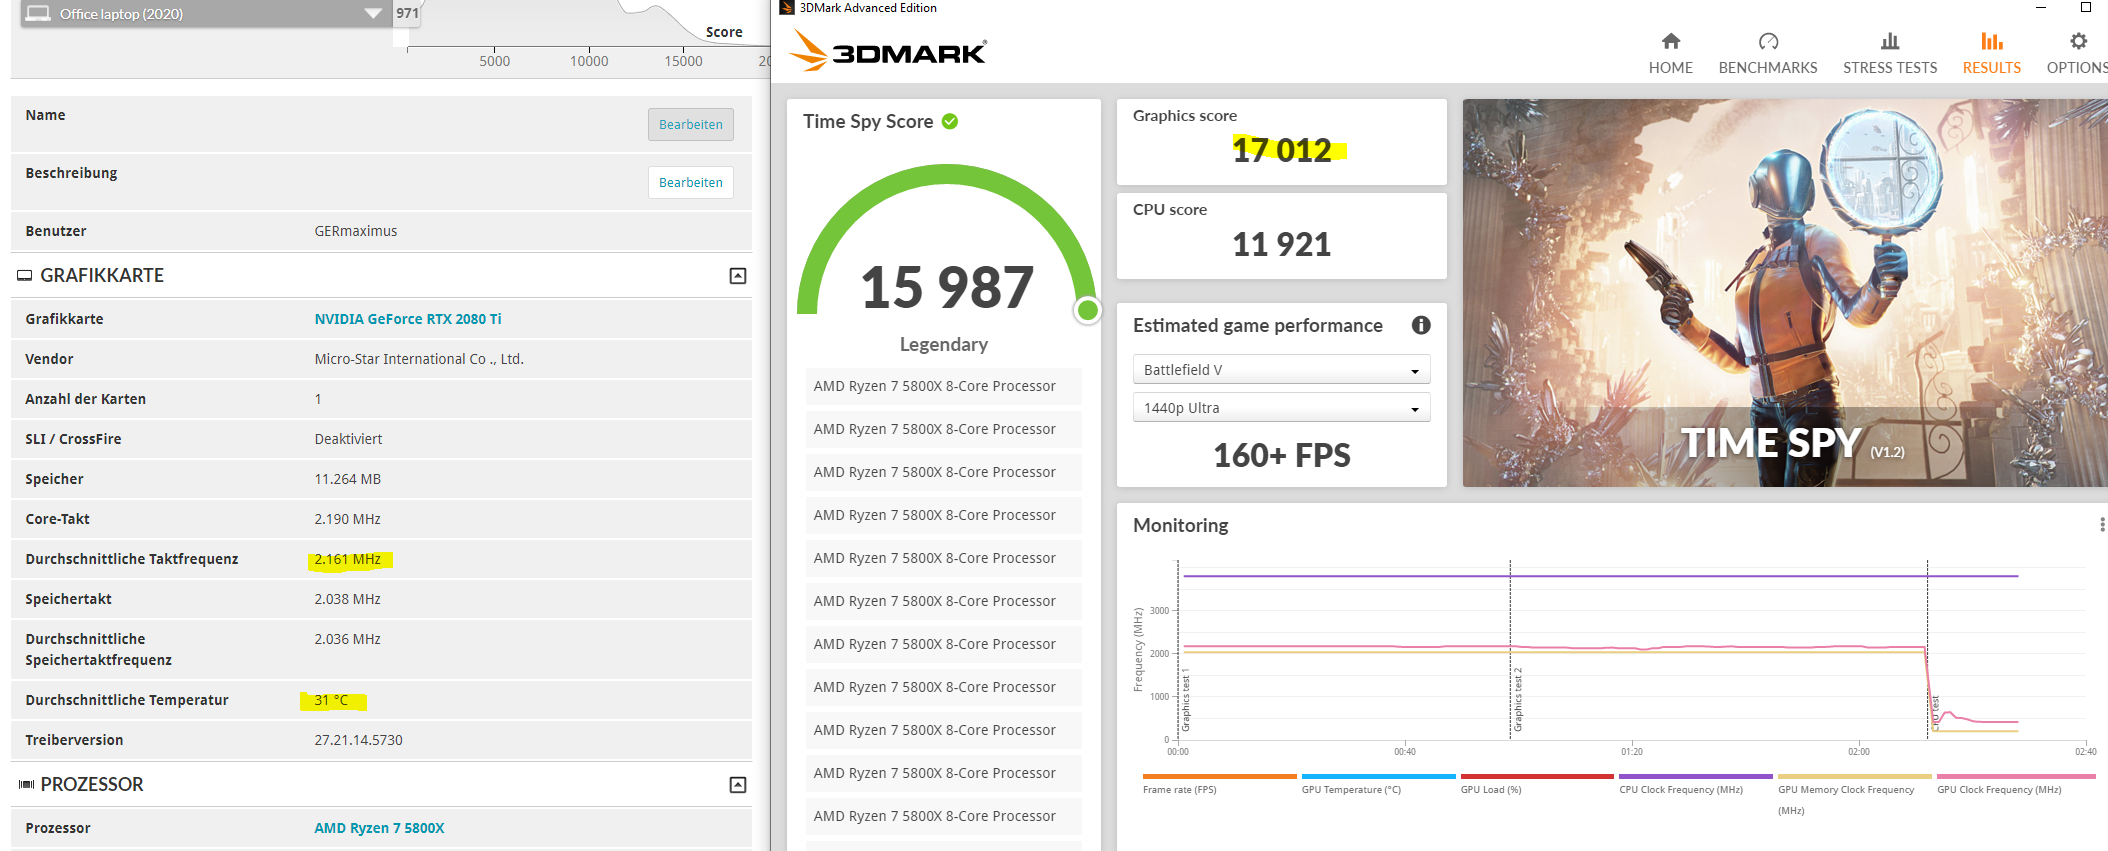Click the Legendary rating label
2108x851 pixels.
(x=944, y=345)
